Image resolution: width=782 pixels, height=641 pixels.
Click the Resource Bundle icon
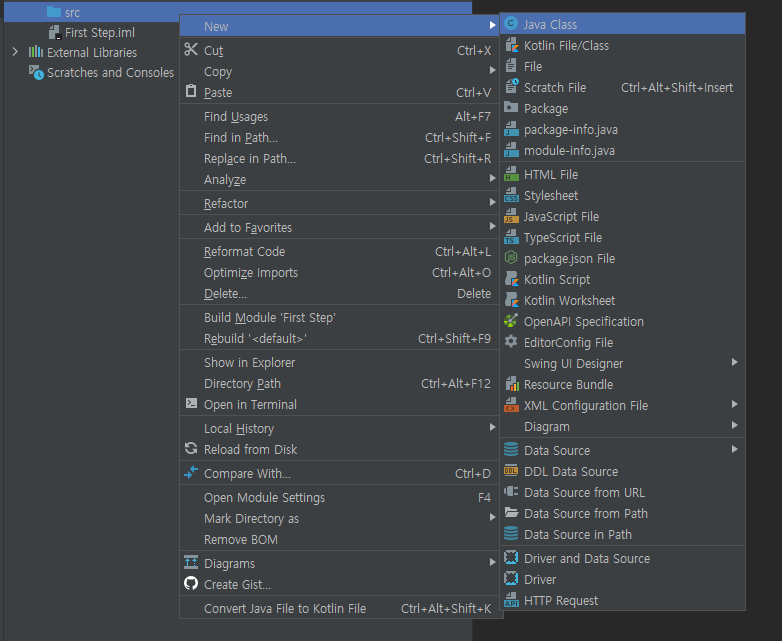(x=512, y=384)
